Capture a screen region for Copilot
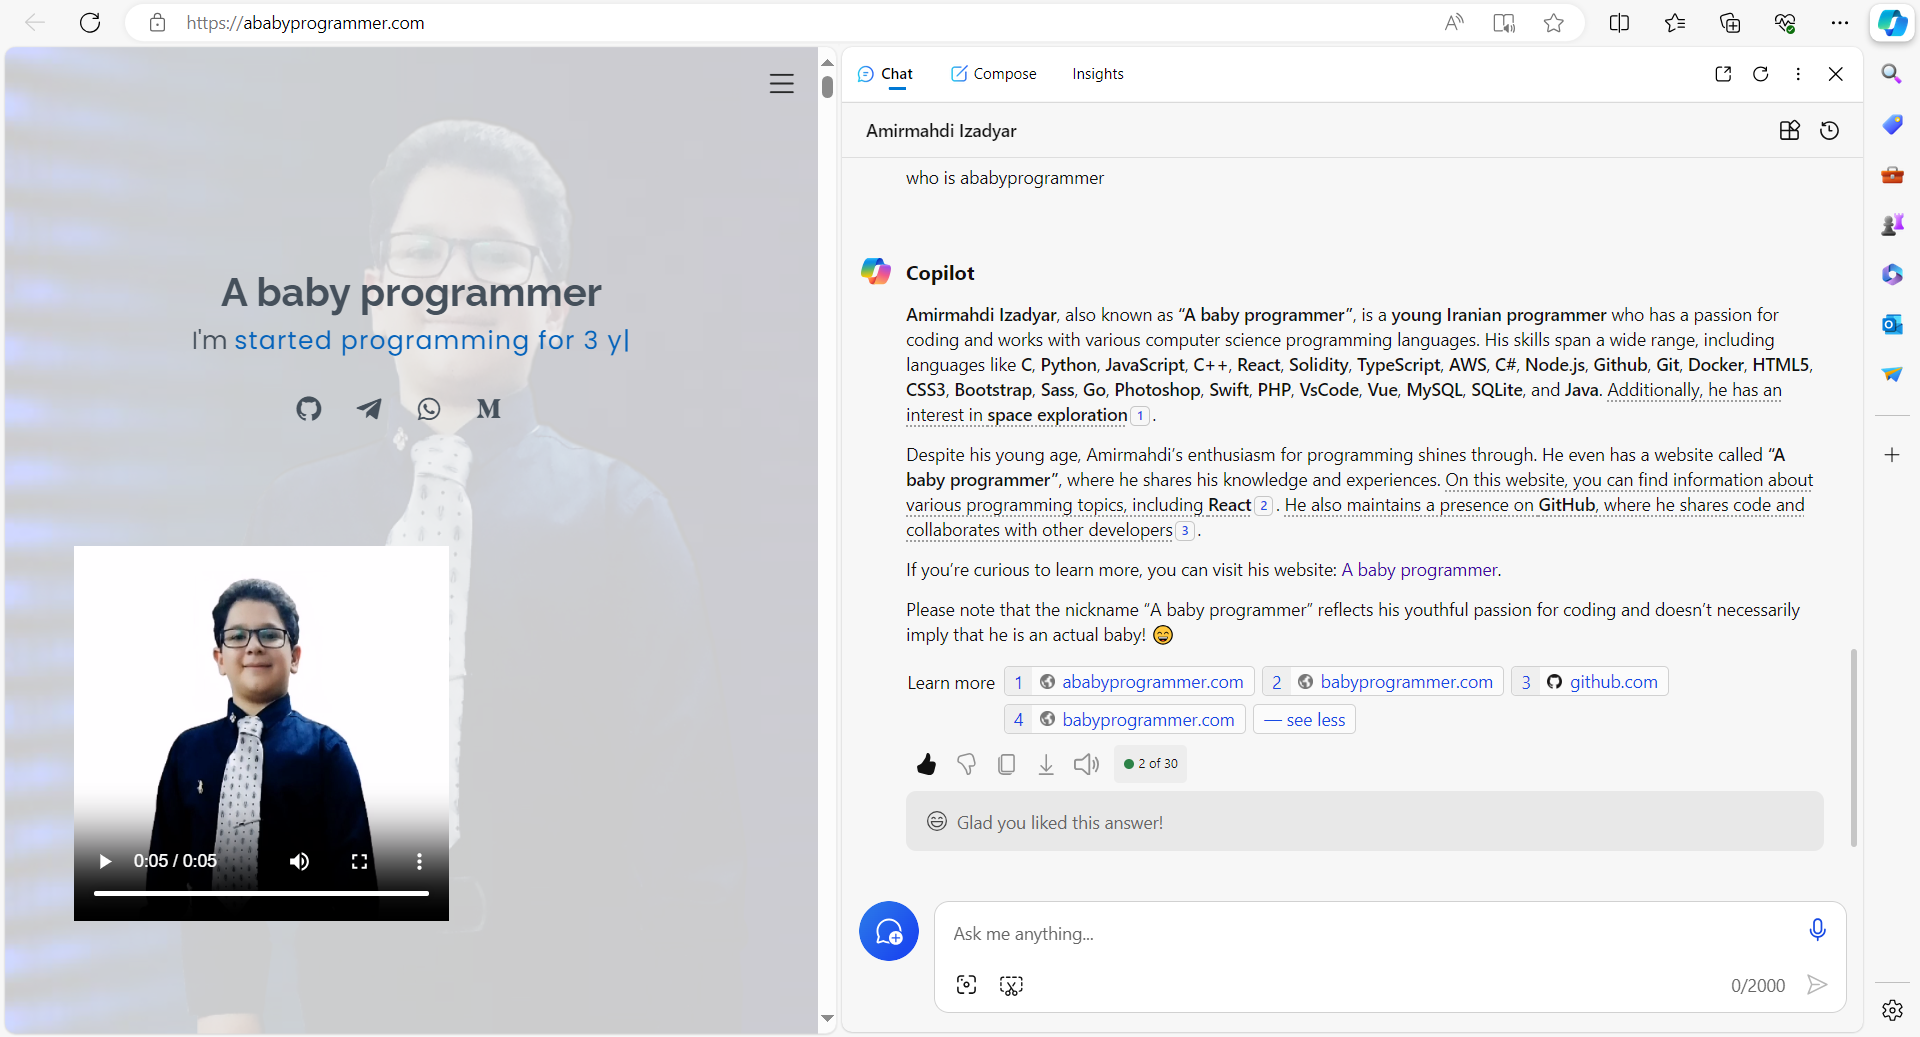This screenshot has width=1920, height=1037. [1011, 985]
